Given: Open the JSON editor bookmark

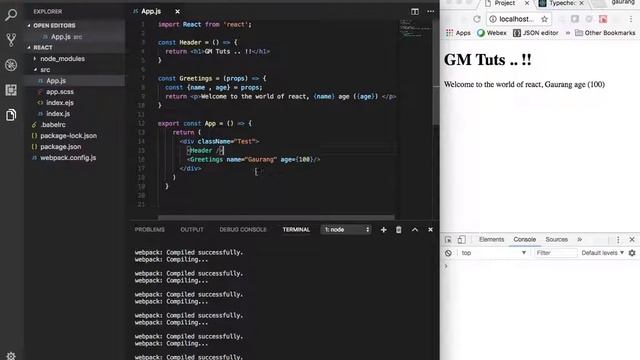Looking at the screenshot, I should (536, 33).
